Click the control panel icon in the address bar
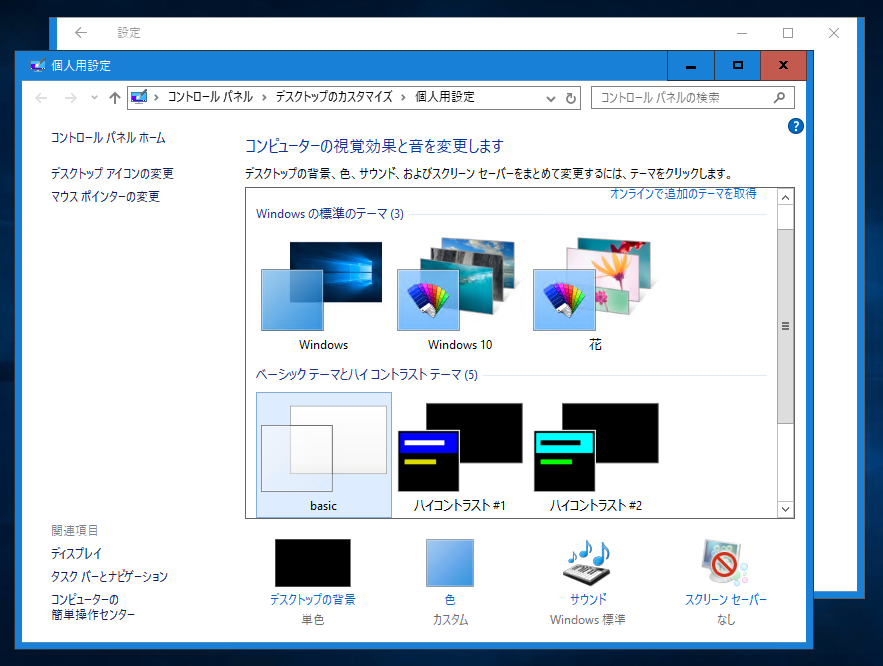This screenshot has height=666, width=883. coord(139,97)
